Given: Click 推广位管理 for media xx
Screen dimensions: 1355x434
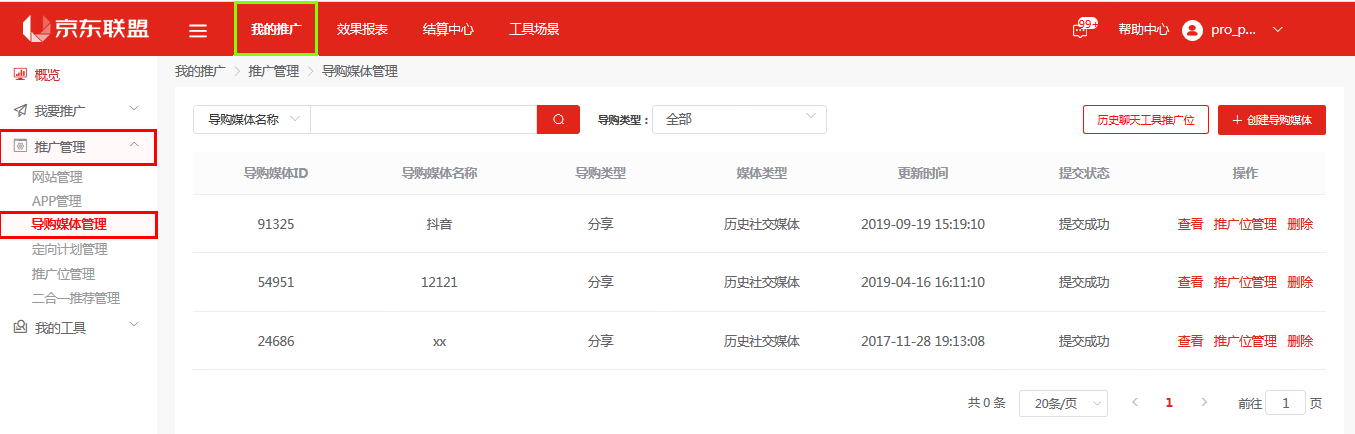Looking at the screenshot, I should tap(1245, 341).
